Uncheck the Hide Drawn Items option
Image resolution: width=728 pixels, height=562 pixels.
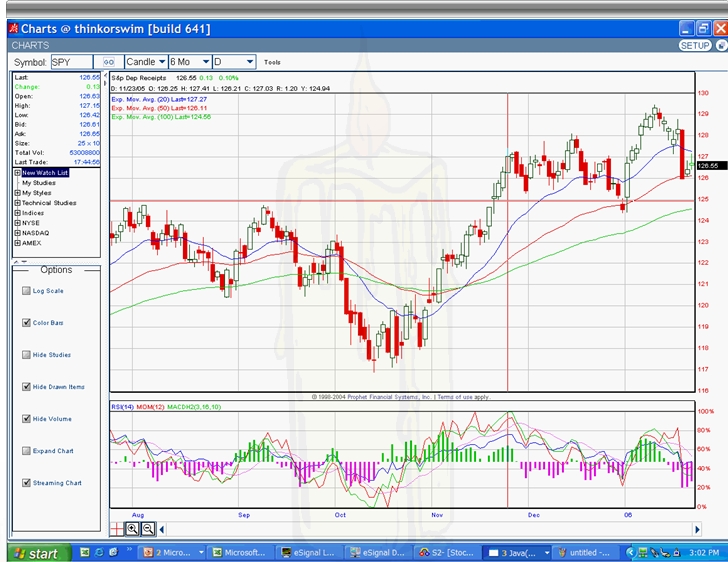(x=26, y=386)
